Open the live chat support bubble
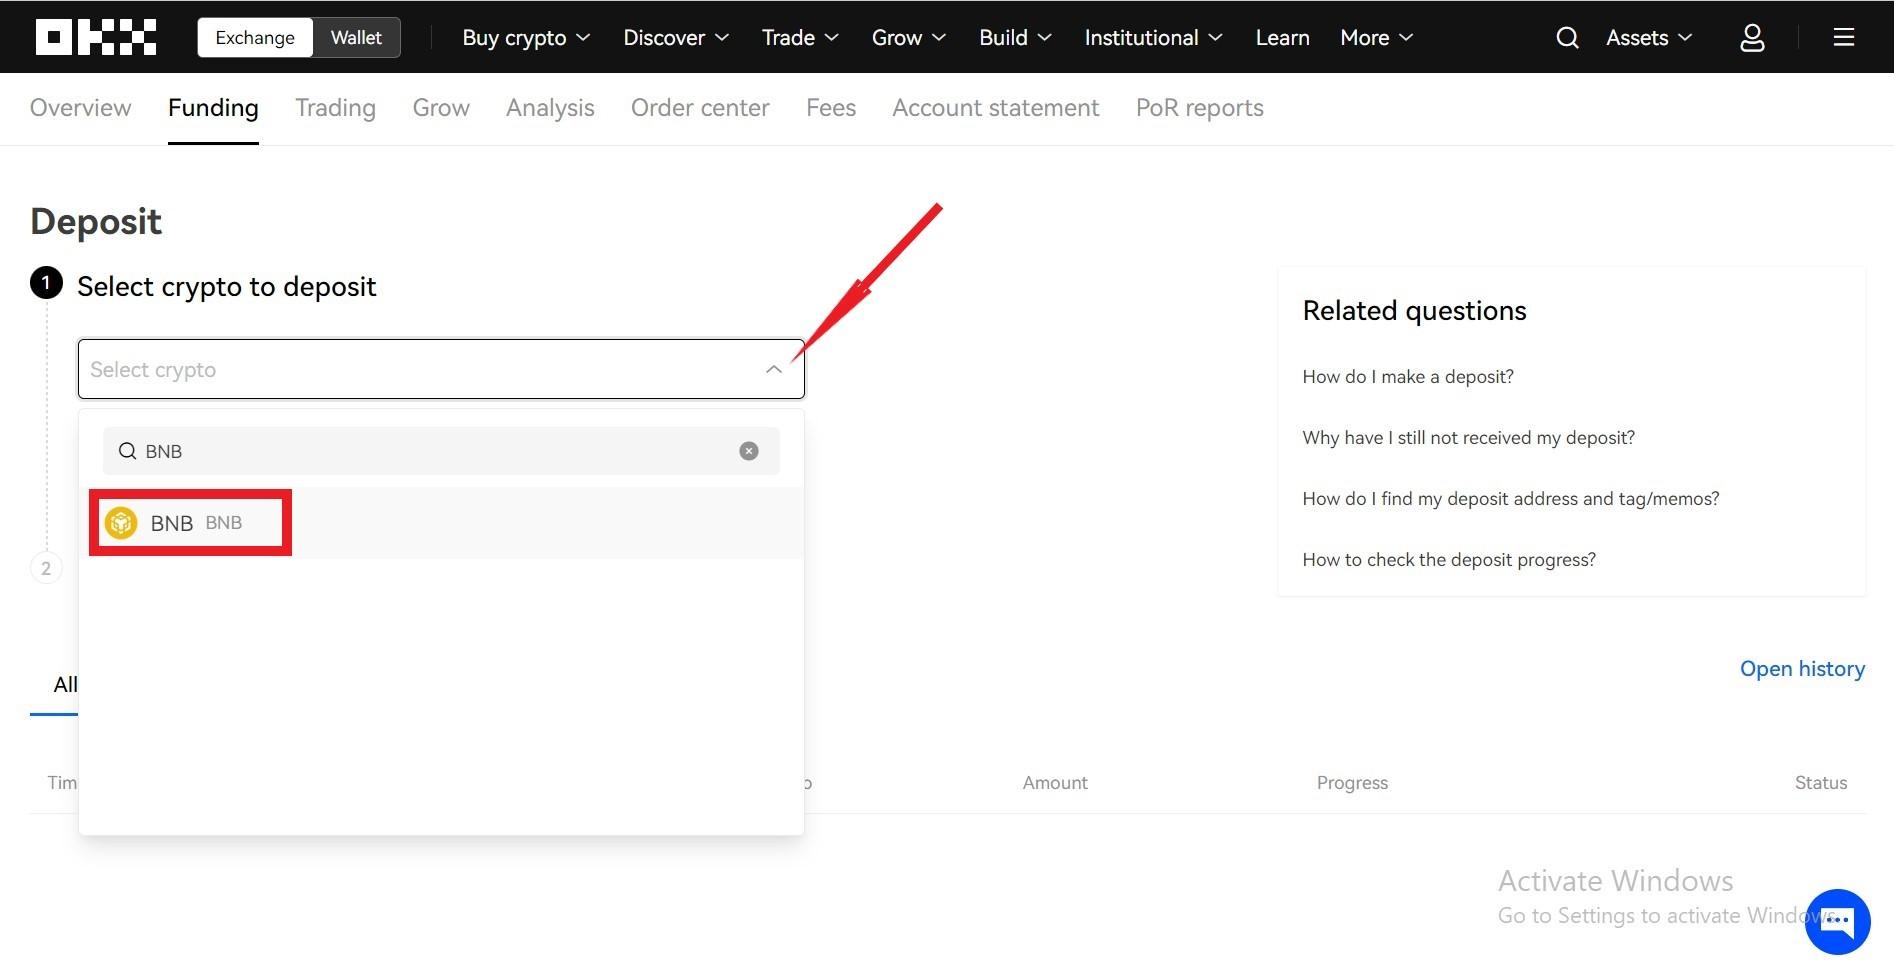Viewport: 1894px width, 978px height. pyautogui.click(x=1838, y=922)
